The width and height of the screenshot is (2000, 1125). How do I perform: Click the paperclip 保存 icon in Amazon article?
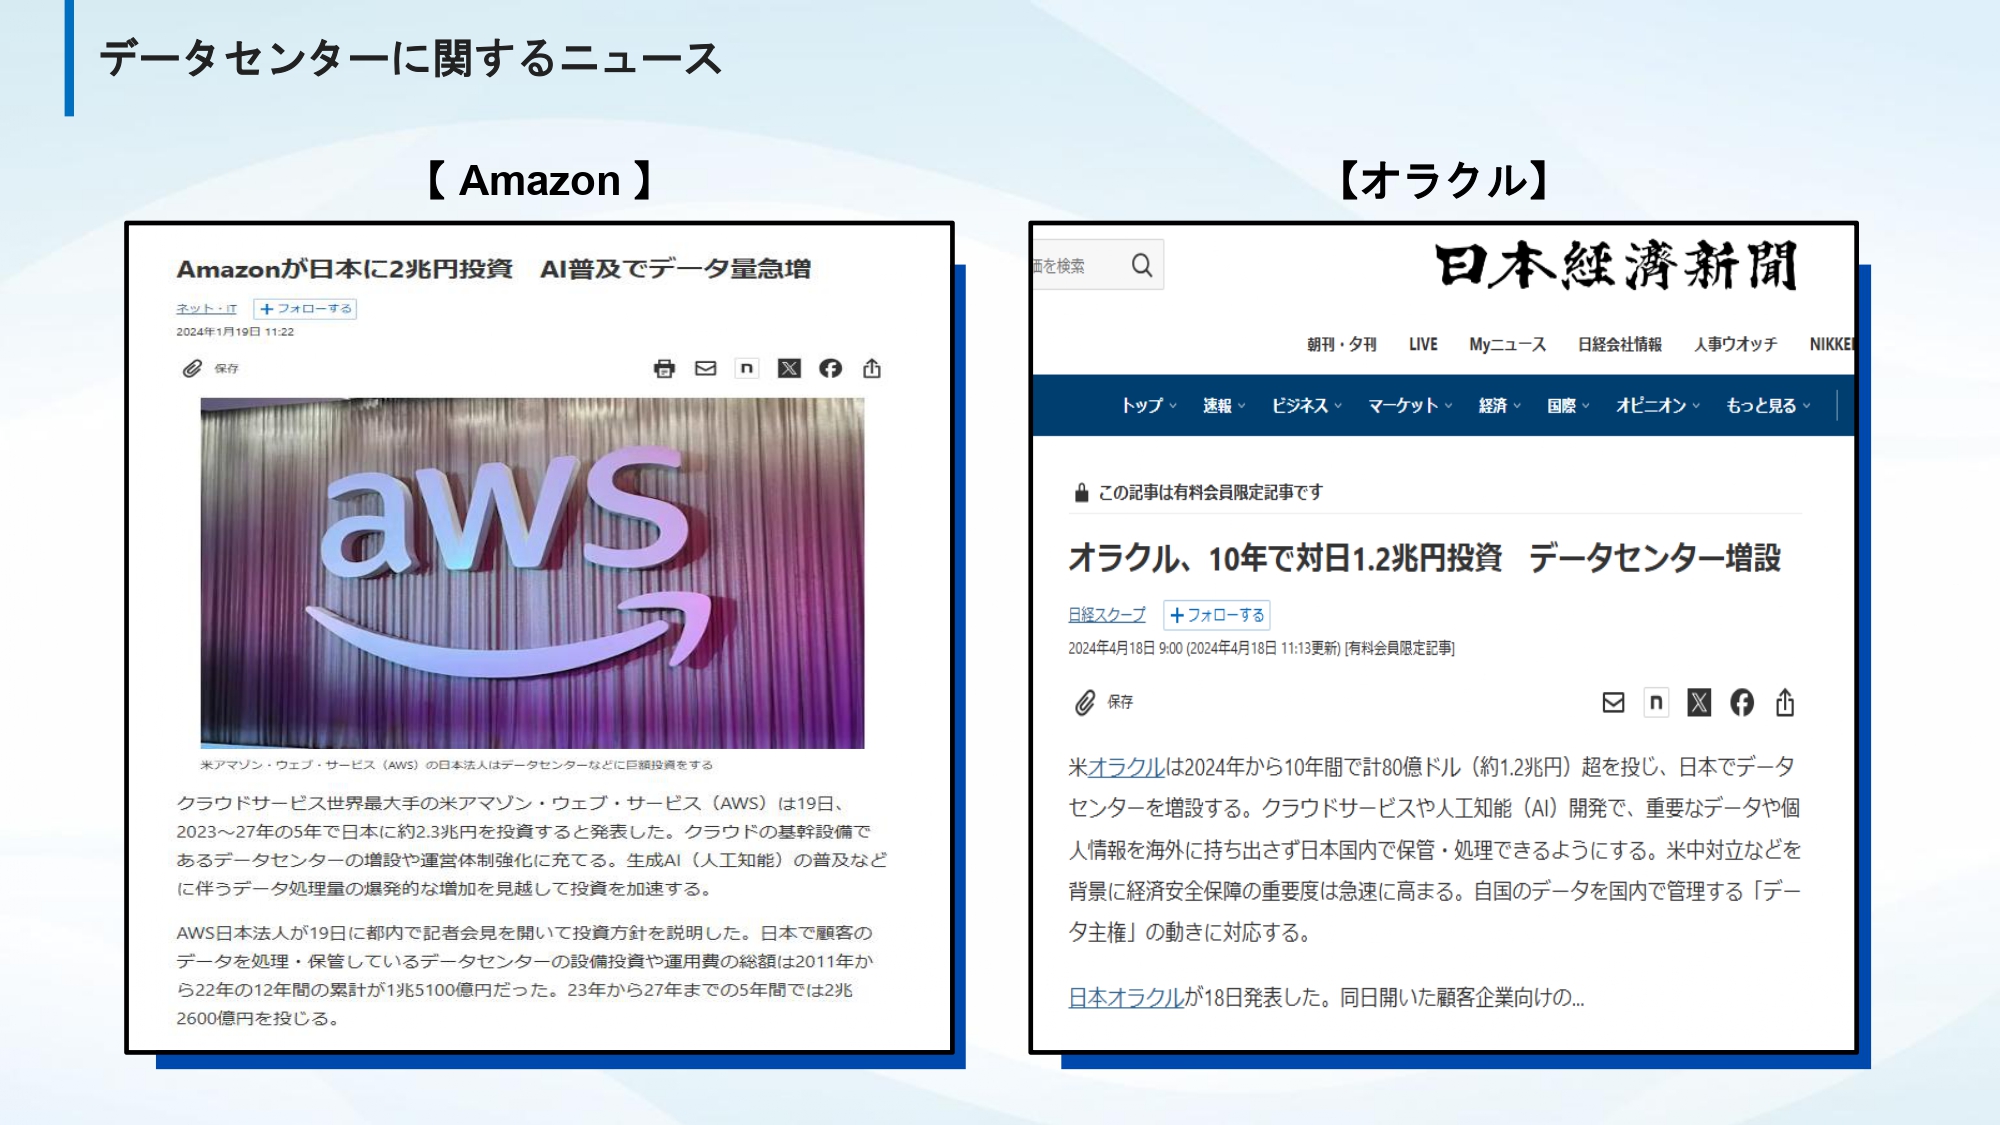tap(192, 369)
